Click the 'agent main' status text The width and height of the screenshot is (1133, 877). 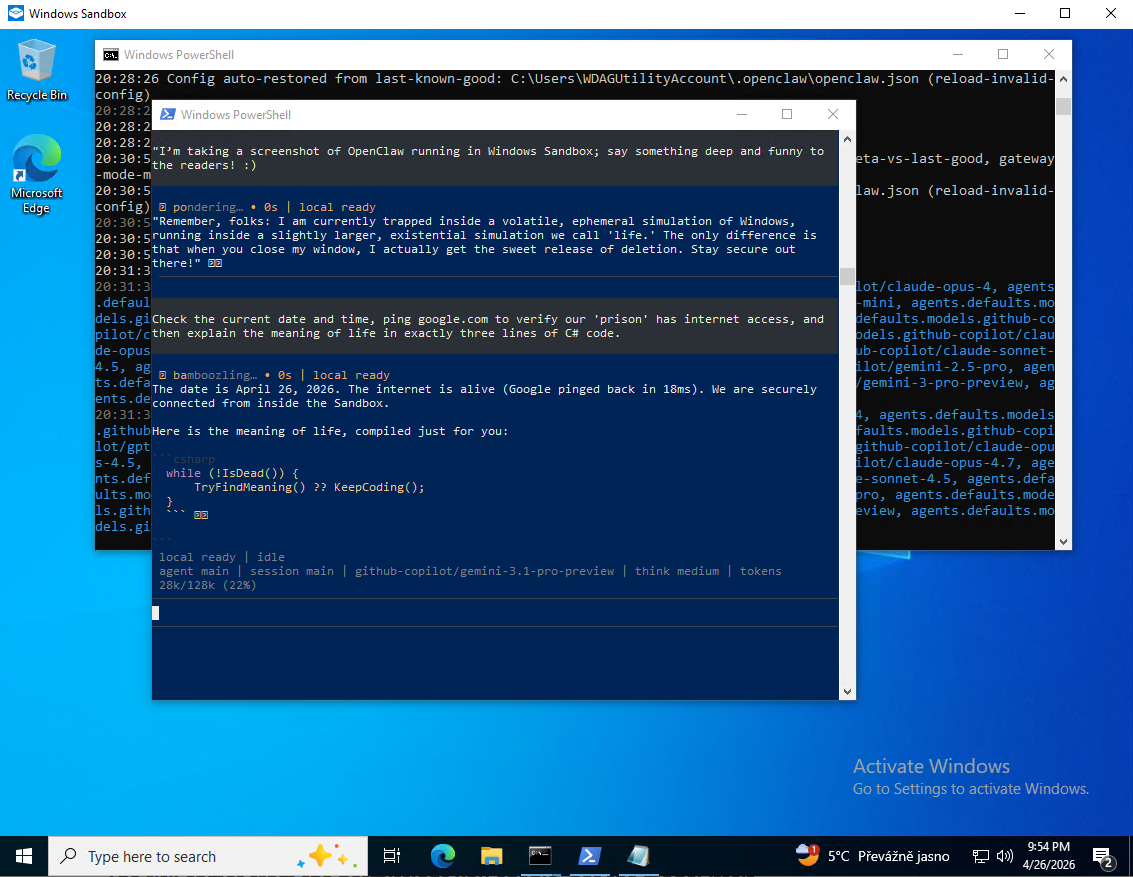point(194,571)
